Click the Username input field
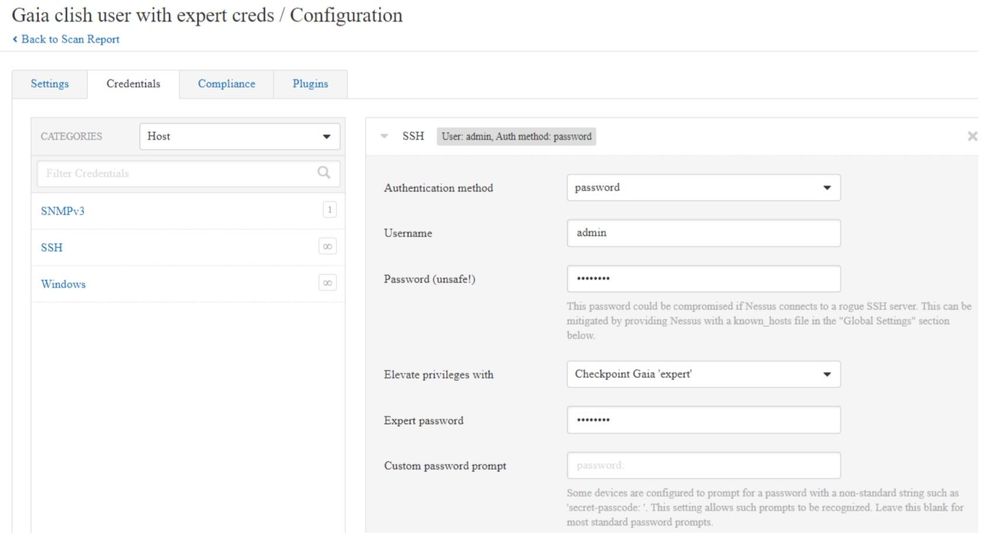The image size is (998, 553). [703, 233]
